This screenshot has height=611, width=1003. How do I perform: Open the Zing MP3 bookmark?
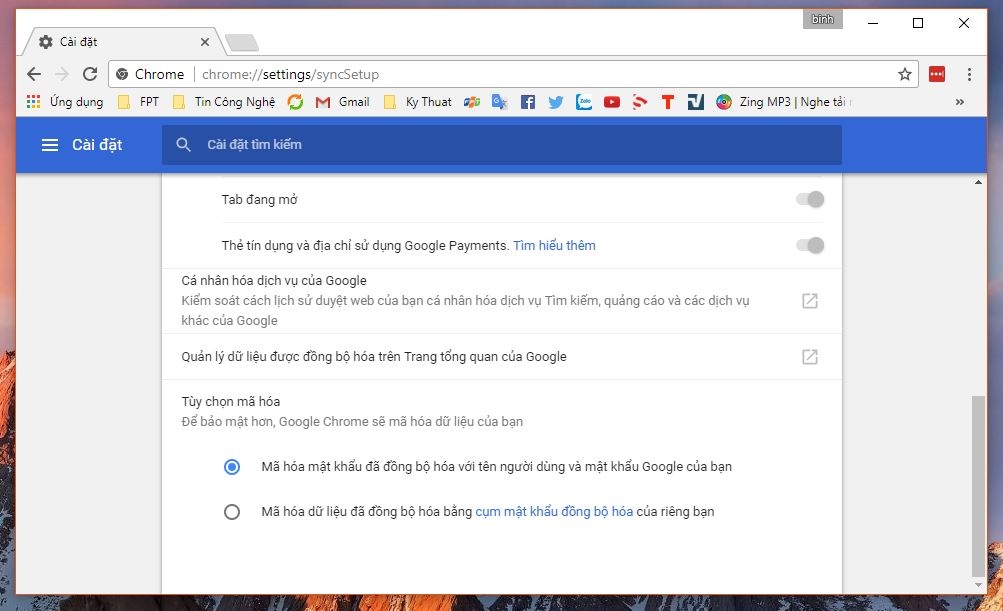pyautogui.click(x=784, y=102)
